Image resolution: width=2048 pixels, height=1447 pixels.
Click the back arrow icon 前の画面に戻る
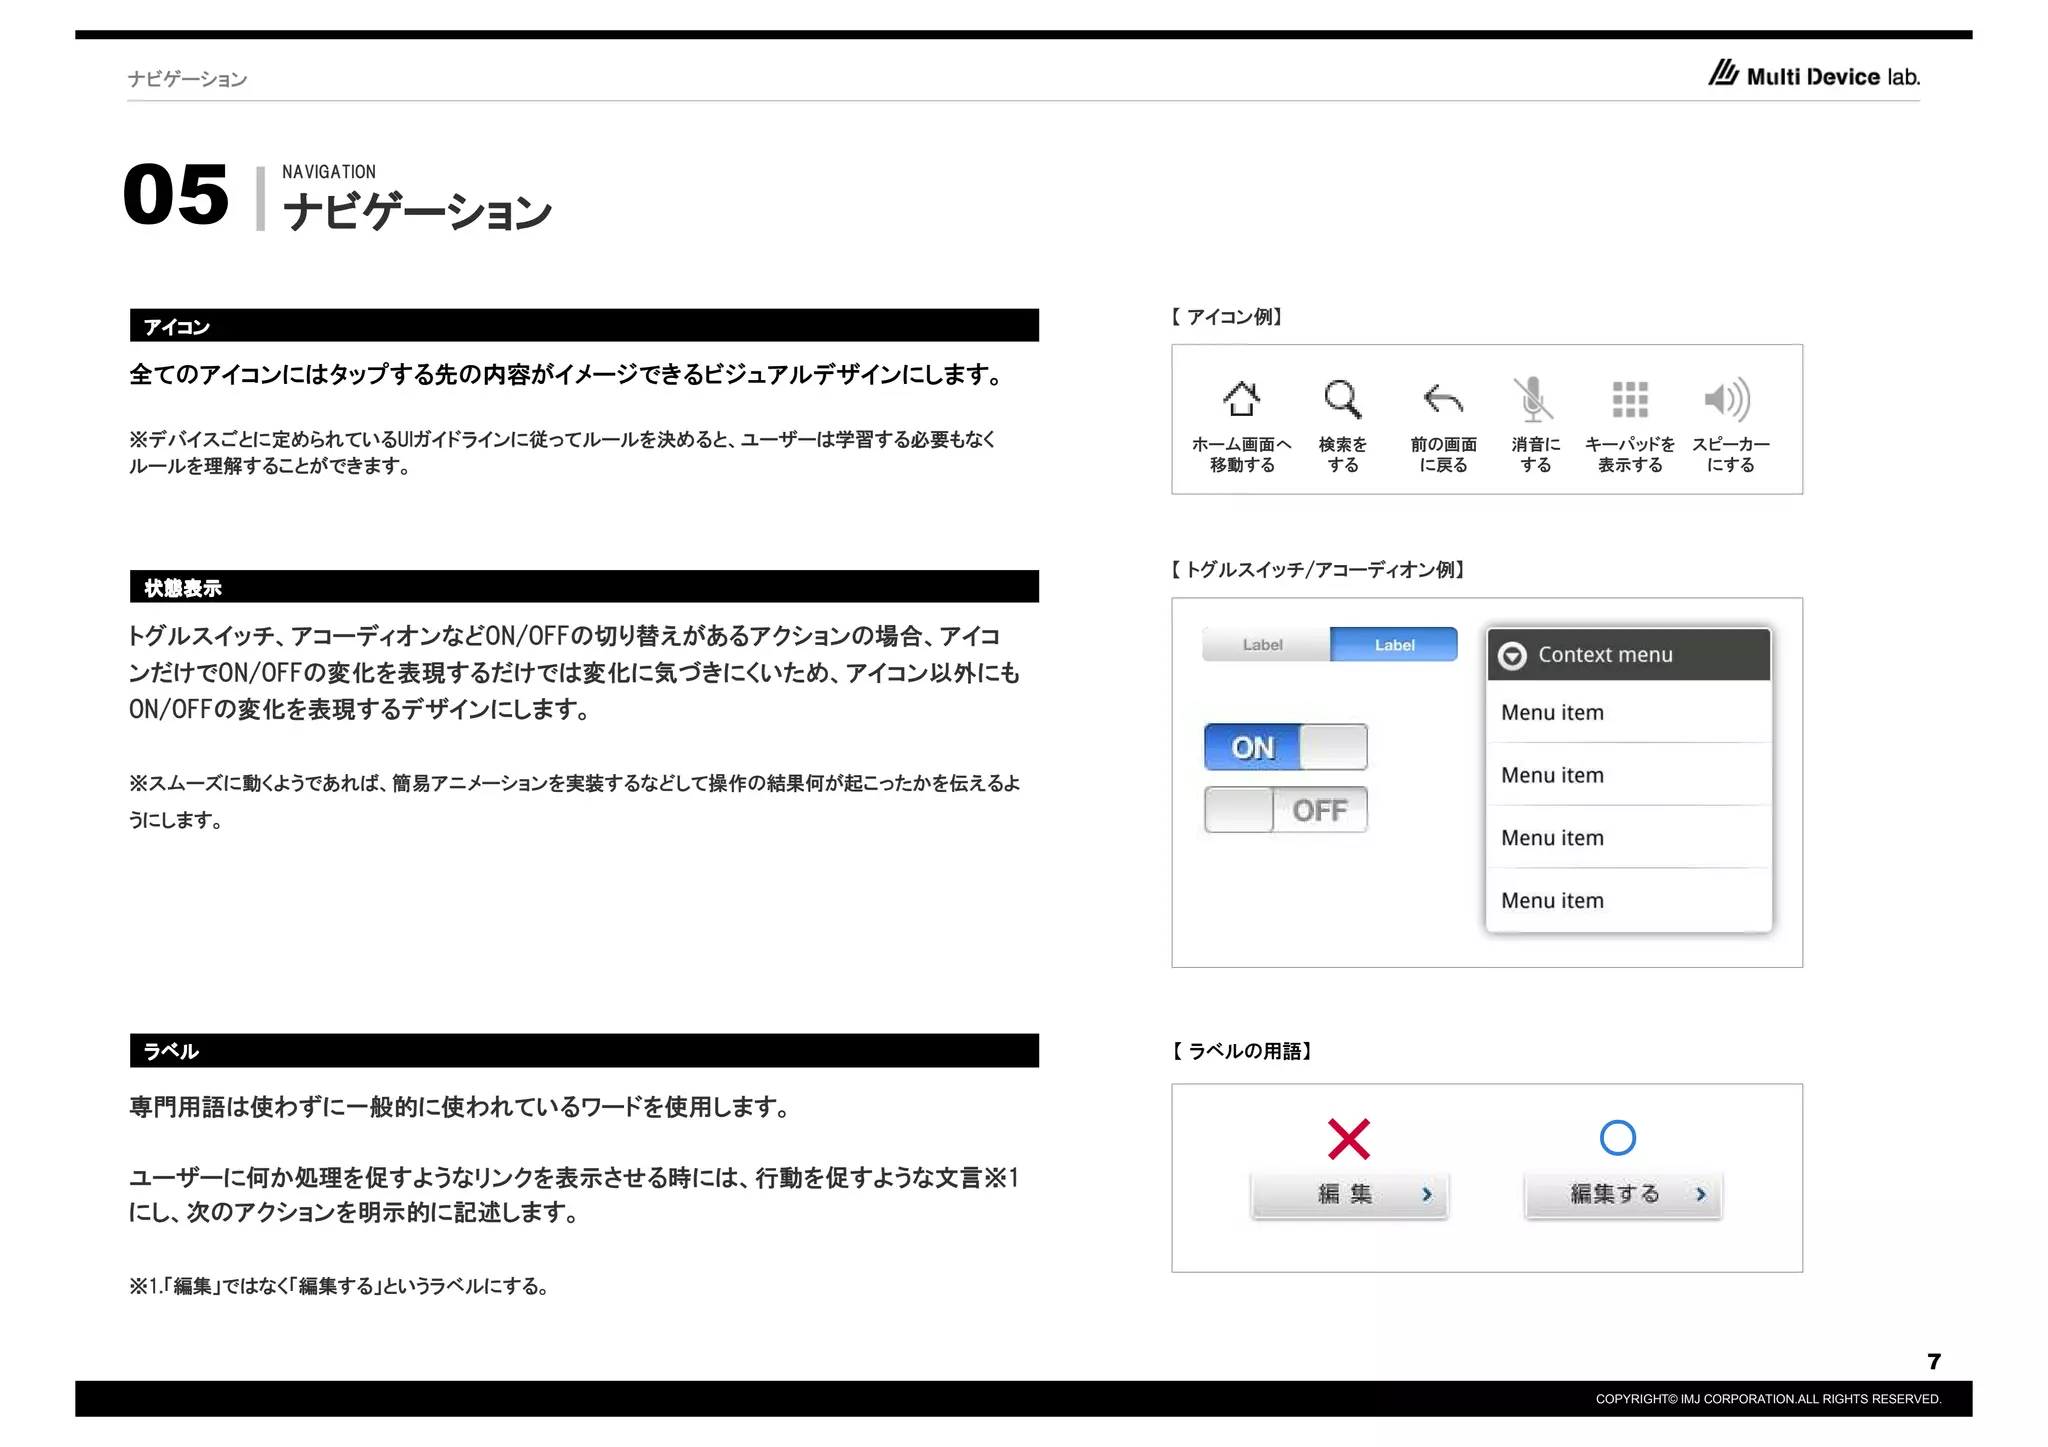pos(1443,399)
